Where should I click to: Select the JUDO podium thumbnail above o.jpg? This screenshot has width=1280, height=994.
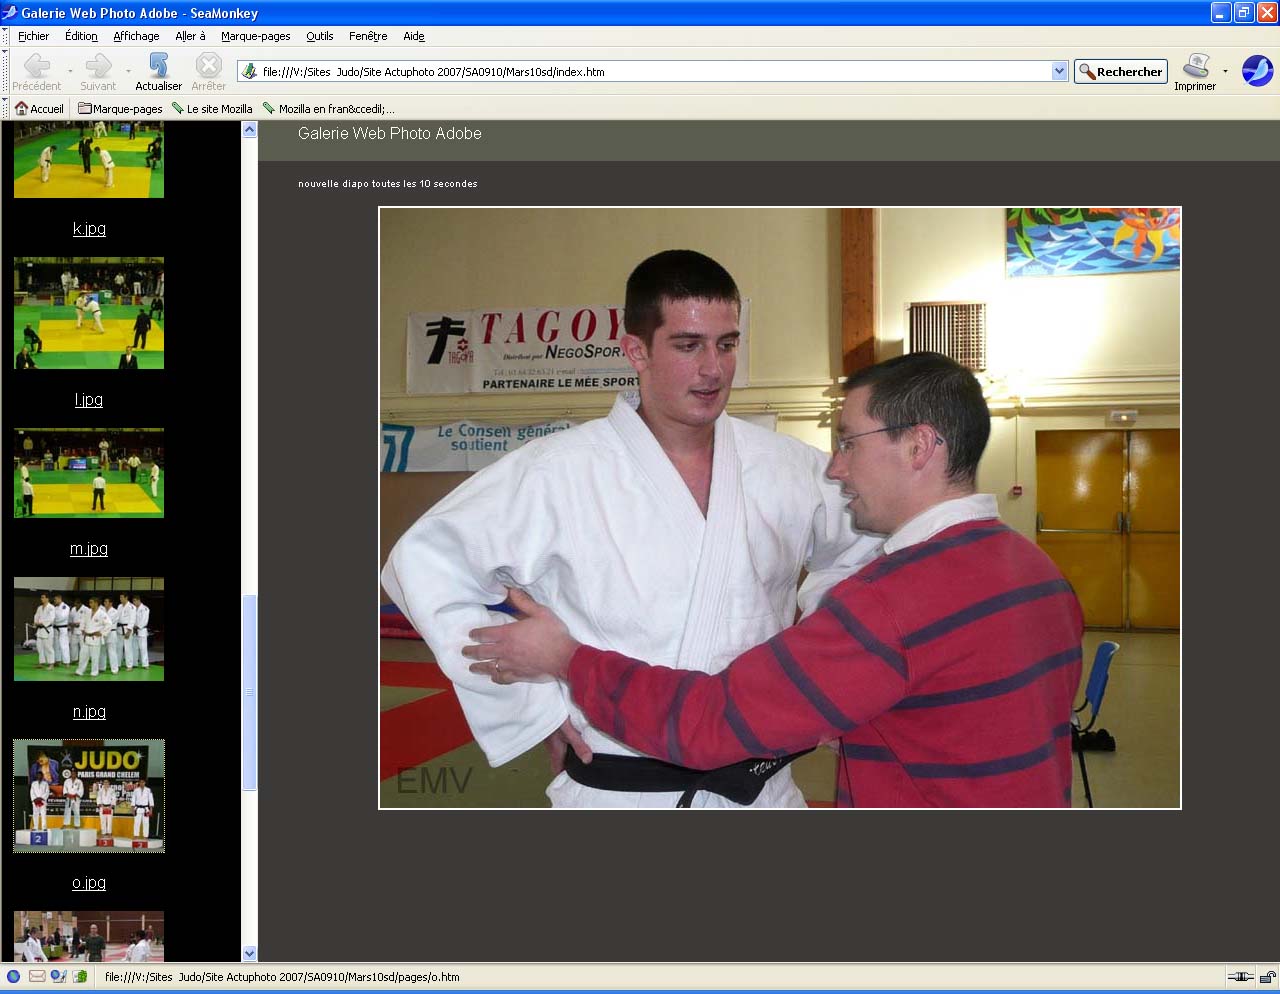(x=89, y=796)
